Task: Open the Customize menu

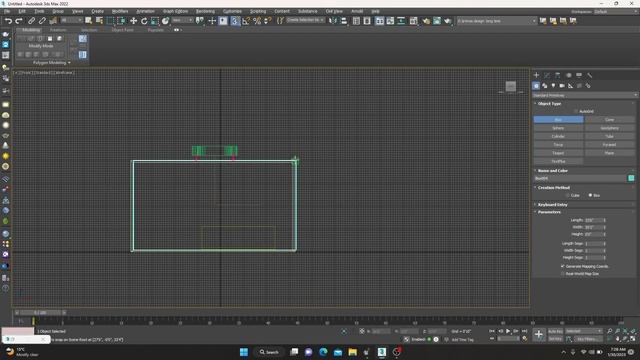Action: point(232,11)
